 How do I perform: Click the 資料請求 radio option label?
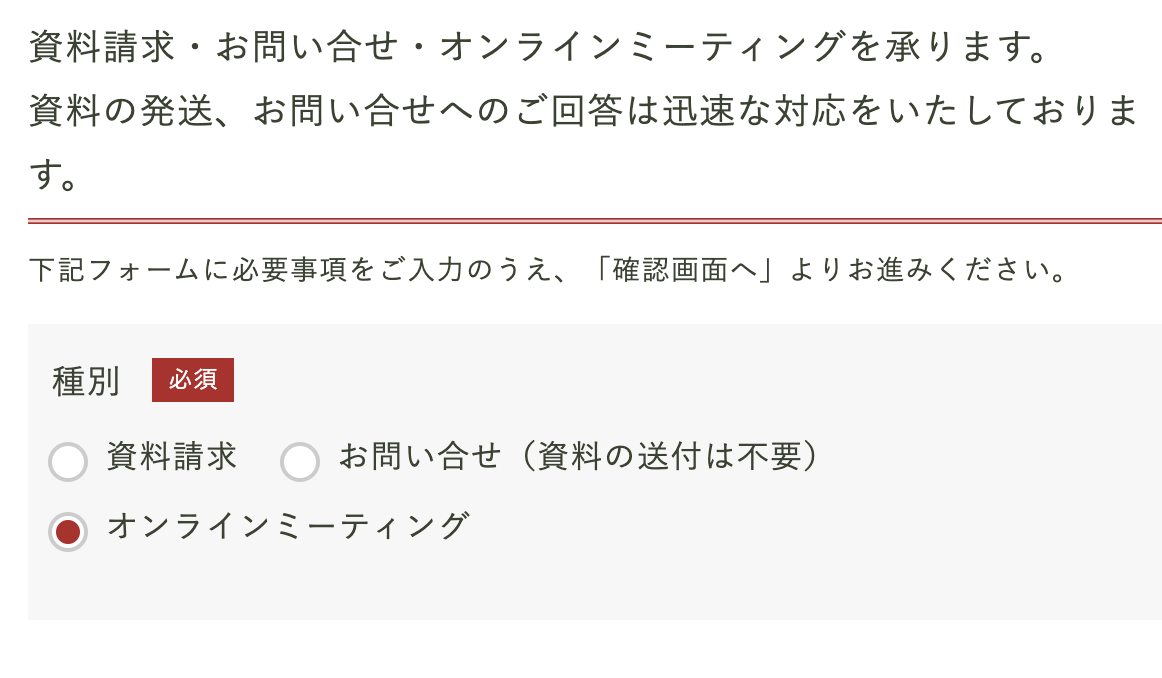171,457
